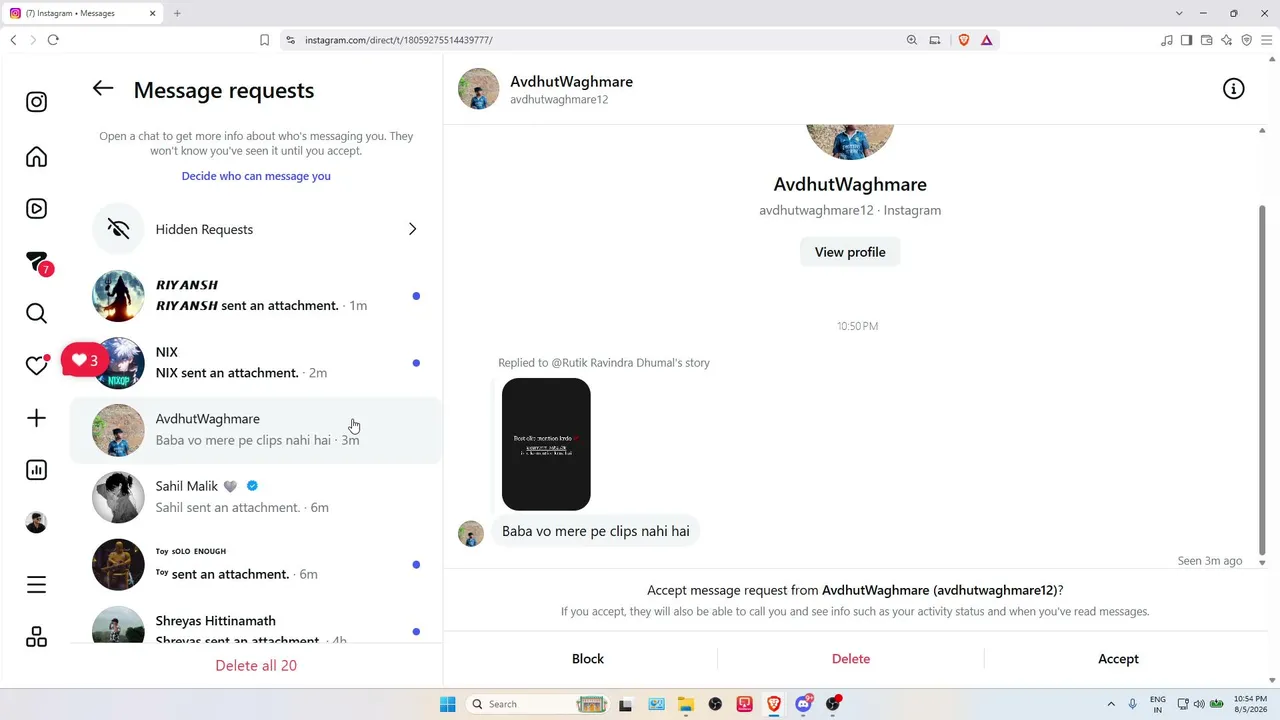Accept the message request
The image size is (1280, 720).
click(1118, 659)
